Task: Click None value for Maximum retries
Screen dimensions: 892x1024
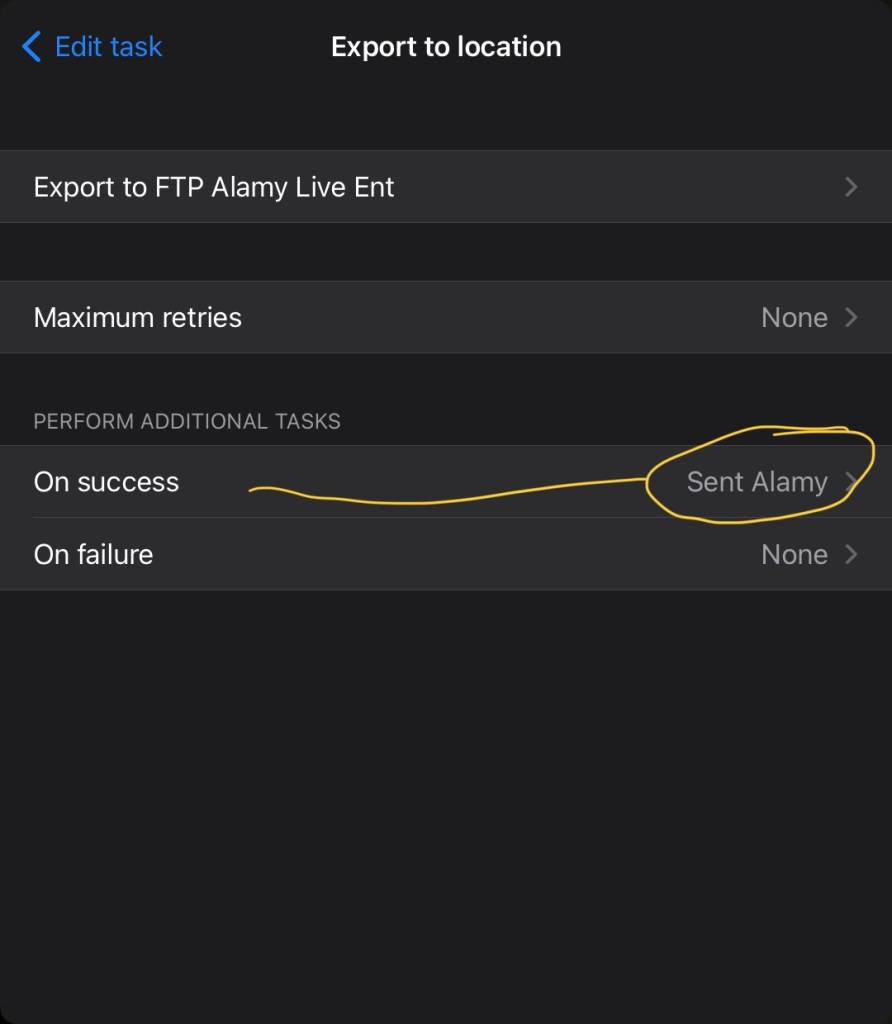Action: pos(794,318)
